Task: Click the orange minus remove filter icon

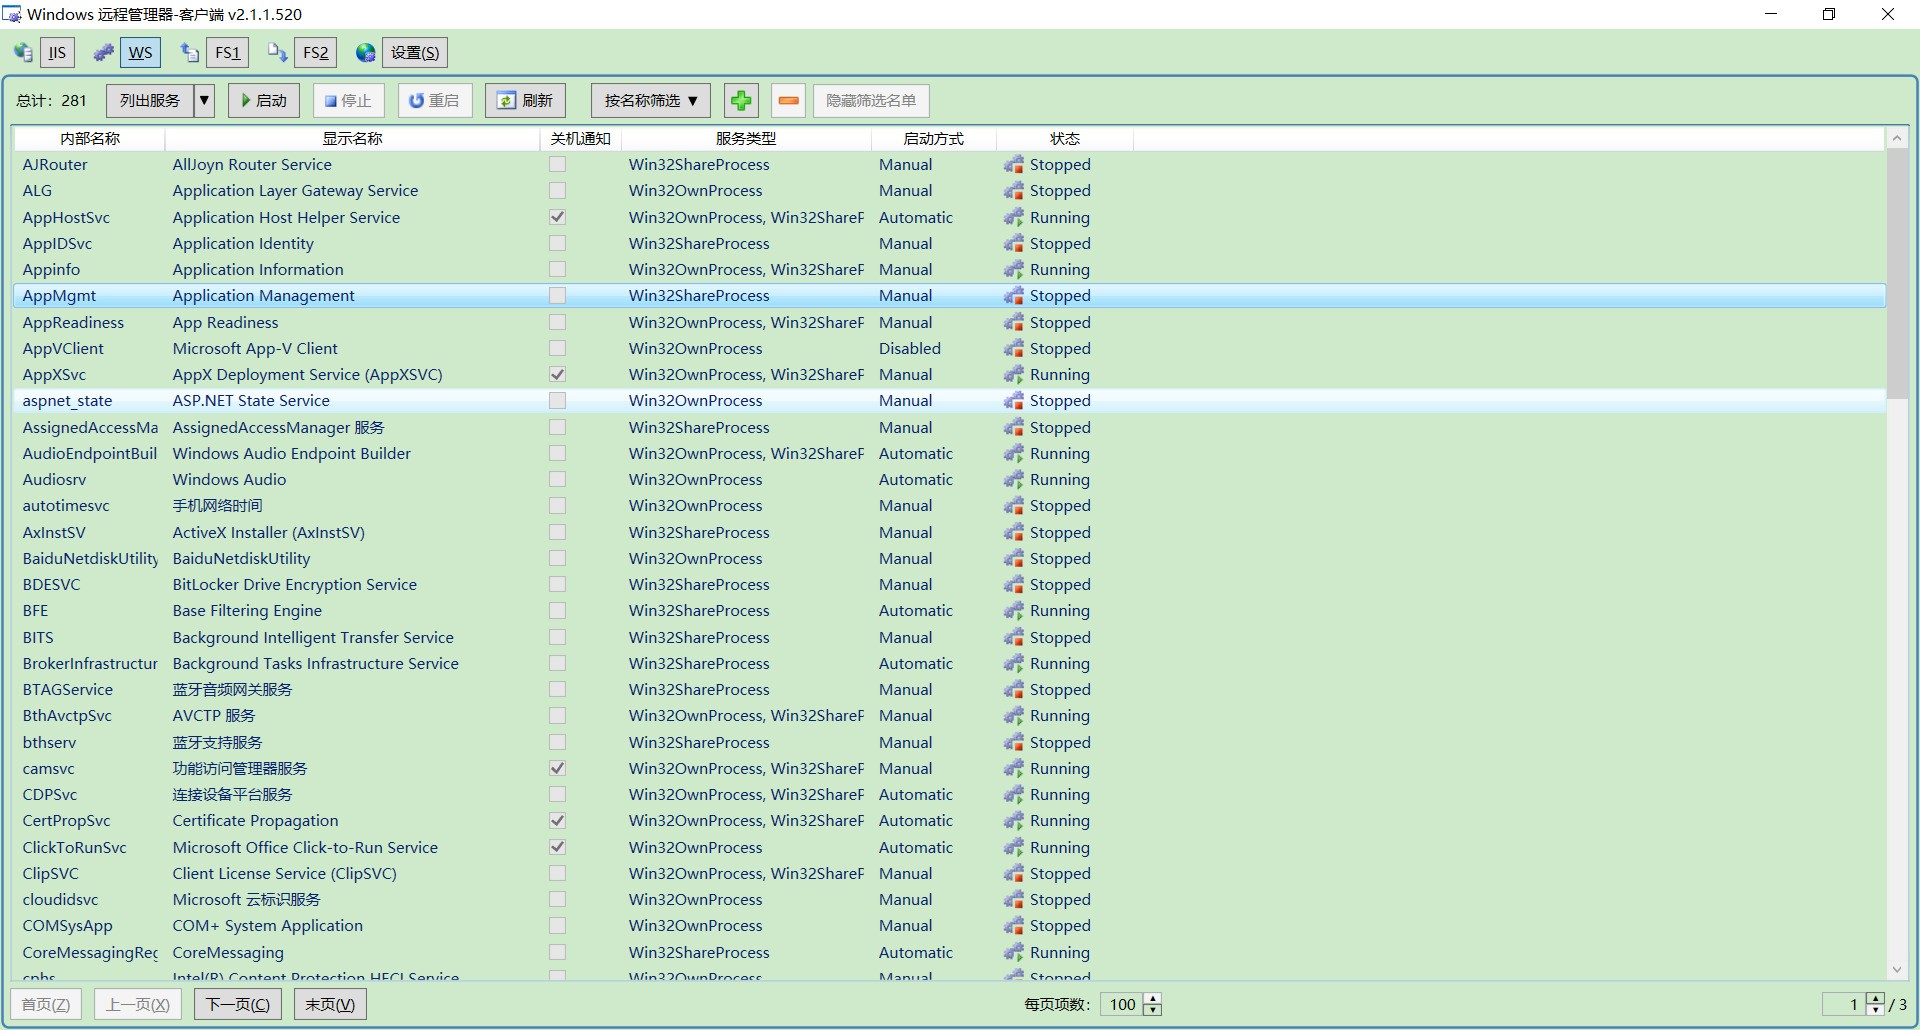Action: [x=788, y=101]
